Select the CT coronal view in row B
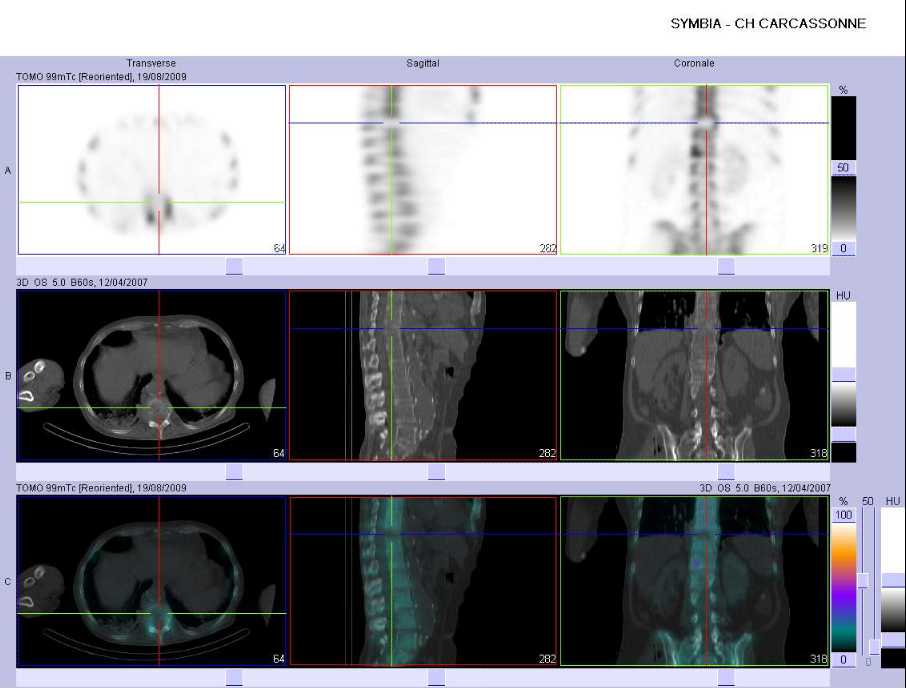 click(x=695, y=375)
